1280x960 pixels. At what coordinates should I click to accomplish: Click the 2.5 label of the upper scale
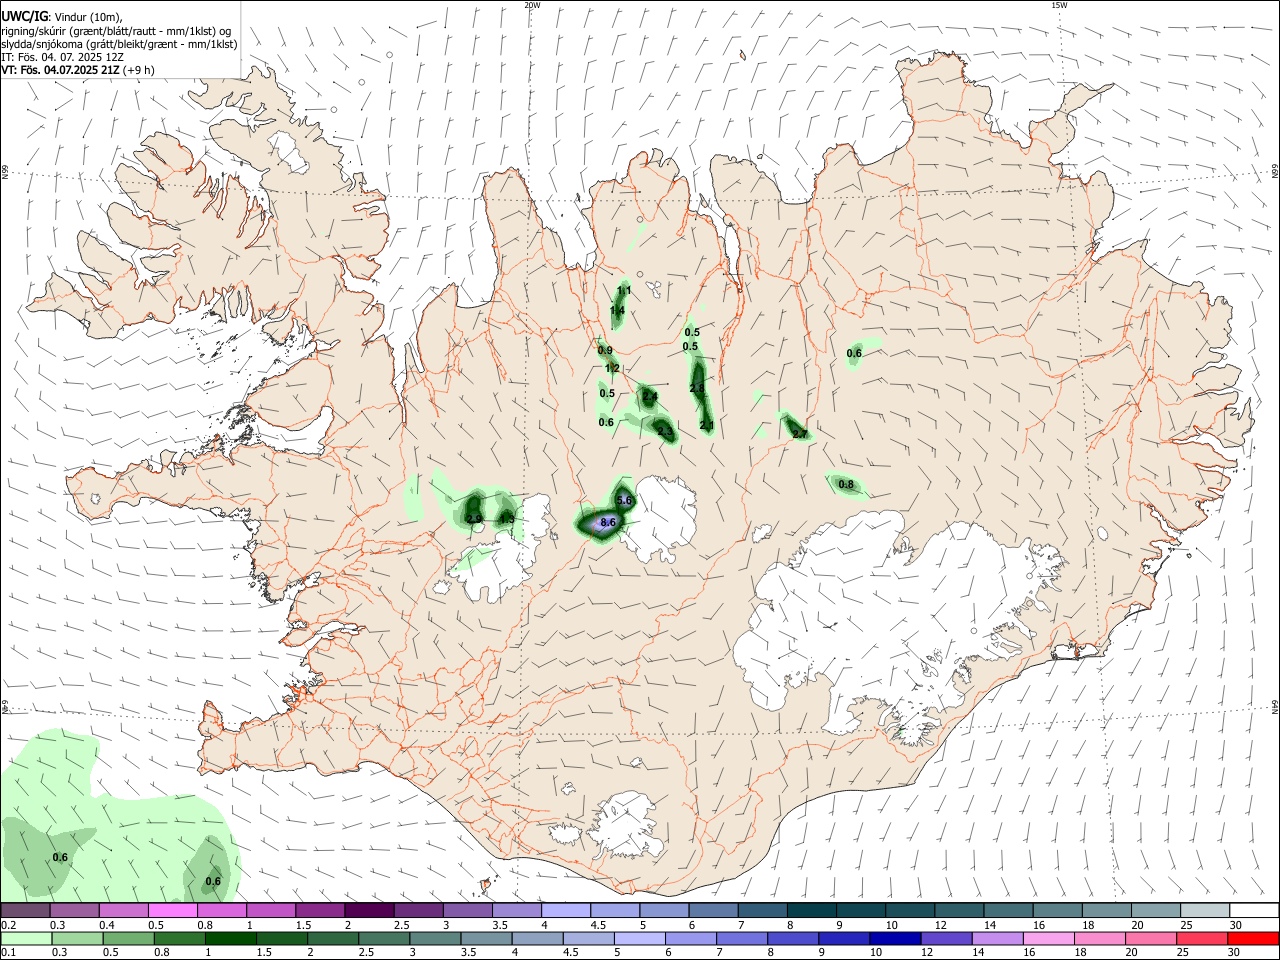pos(401,925)
